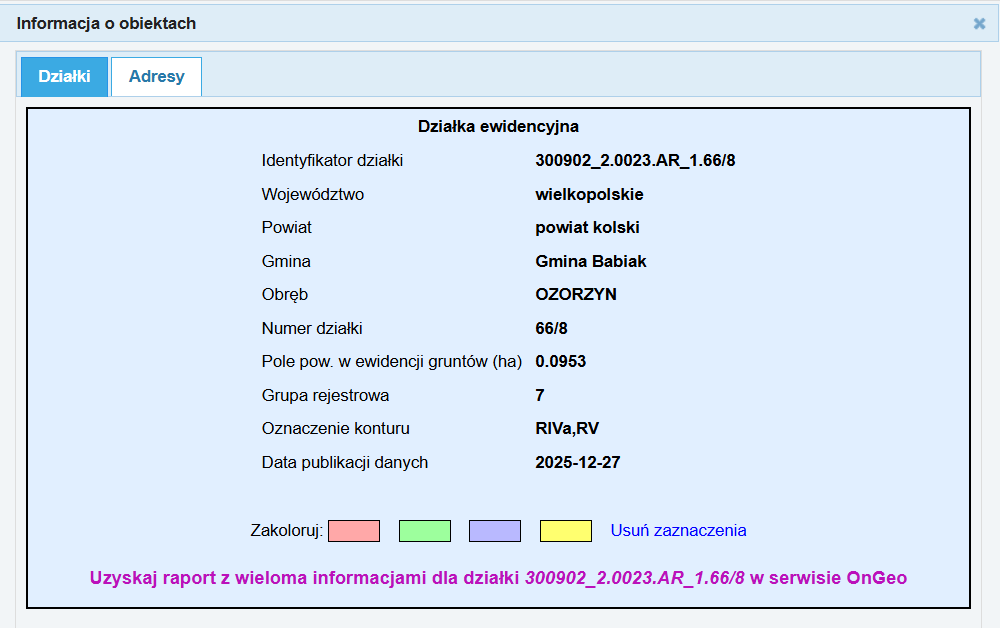Screen dimensions: 1000x628
Task: Choose the green Zakoloruj color swatch
Action: click(x=424, y=531)
